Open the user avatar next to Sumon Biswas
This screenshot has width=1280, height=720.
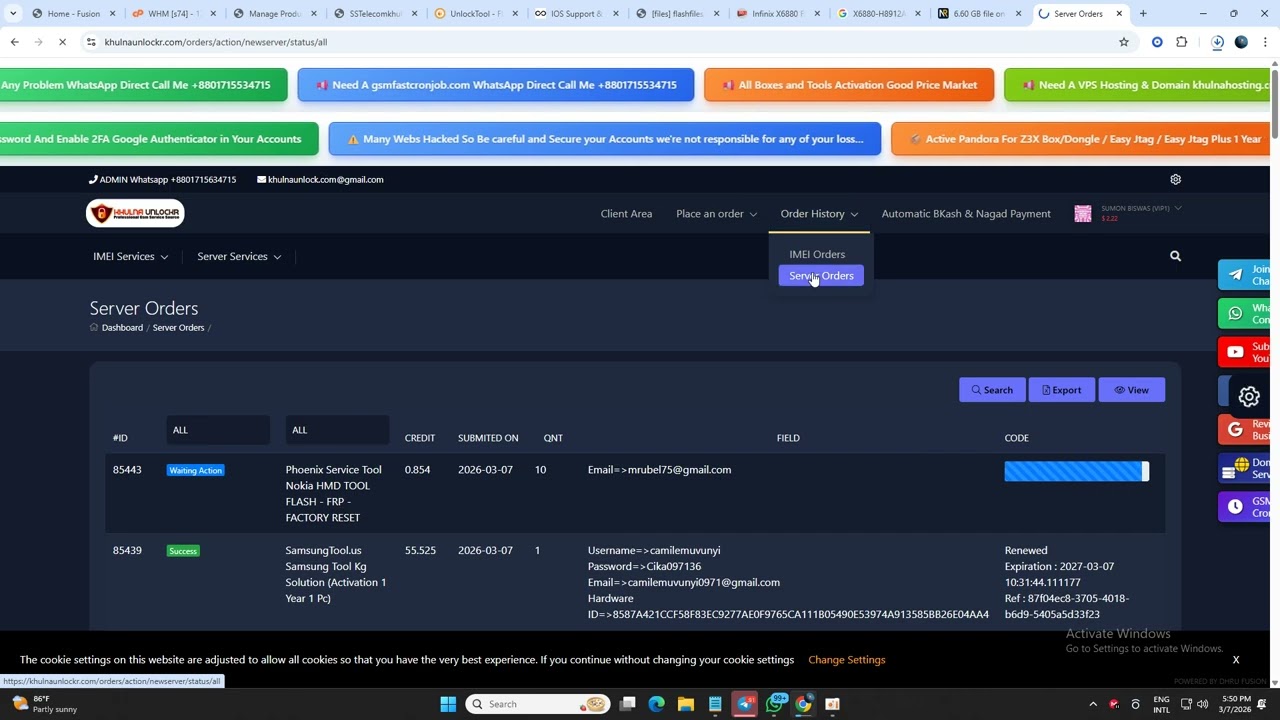coord(1082,214)
